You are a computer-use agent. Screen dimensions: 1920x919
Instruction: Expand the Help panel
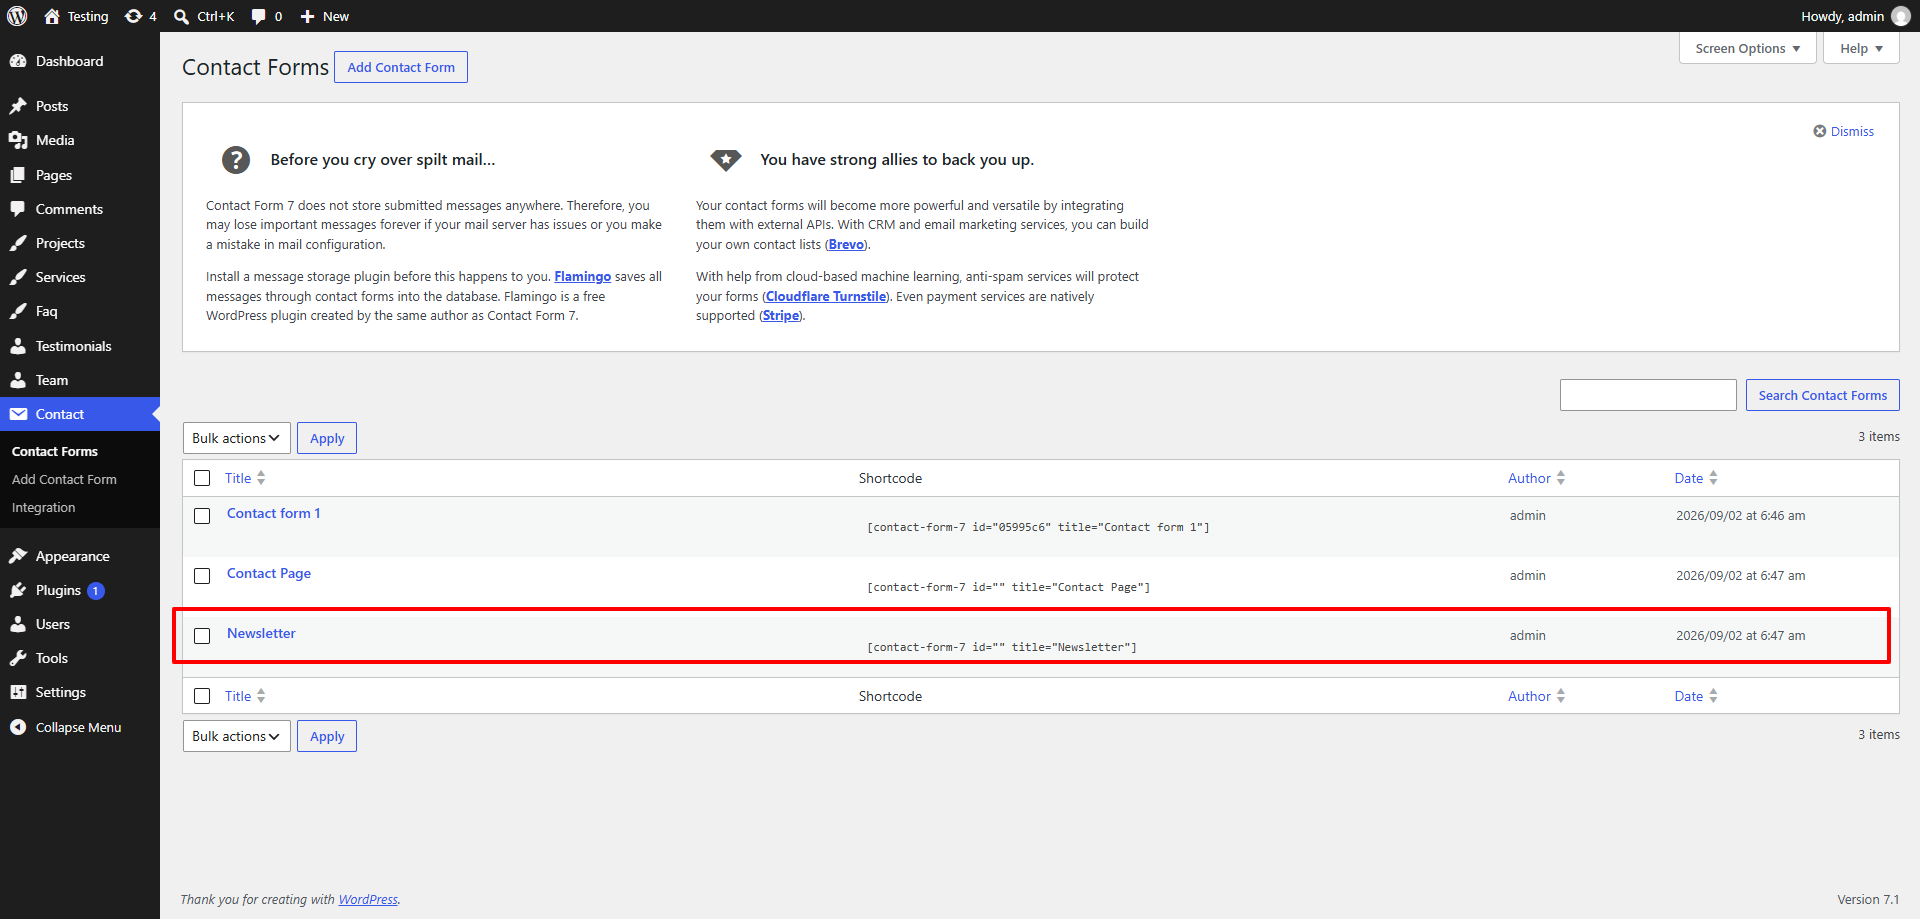1861,48
